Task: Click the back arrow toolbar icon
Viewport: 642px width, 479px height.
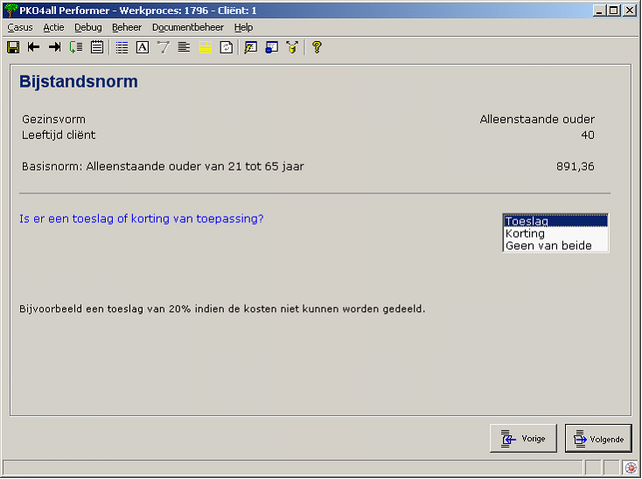Action: [34, 47]
